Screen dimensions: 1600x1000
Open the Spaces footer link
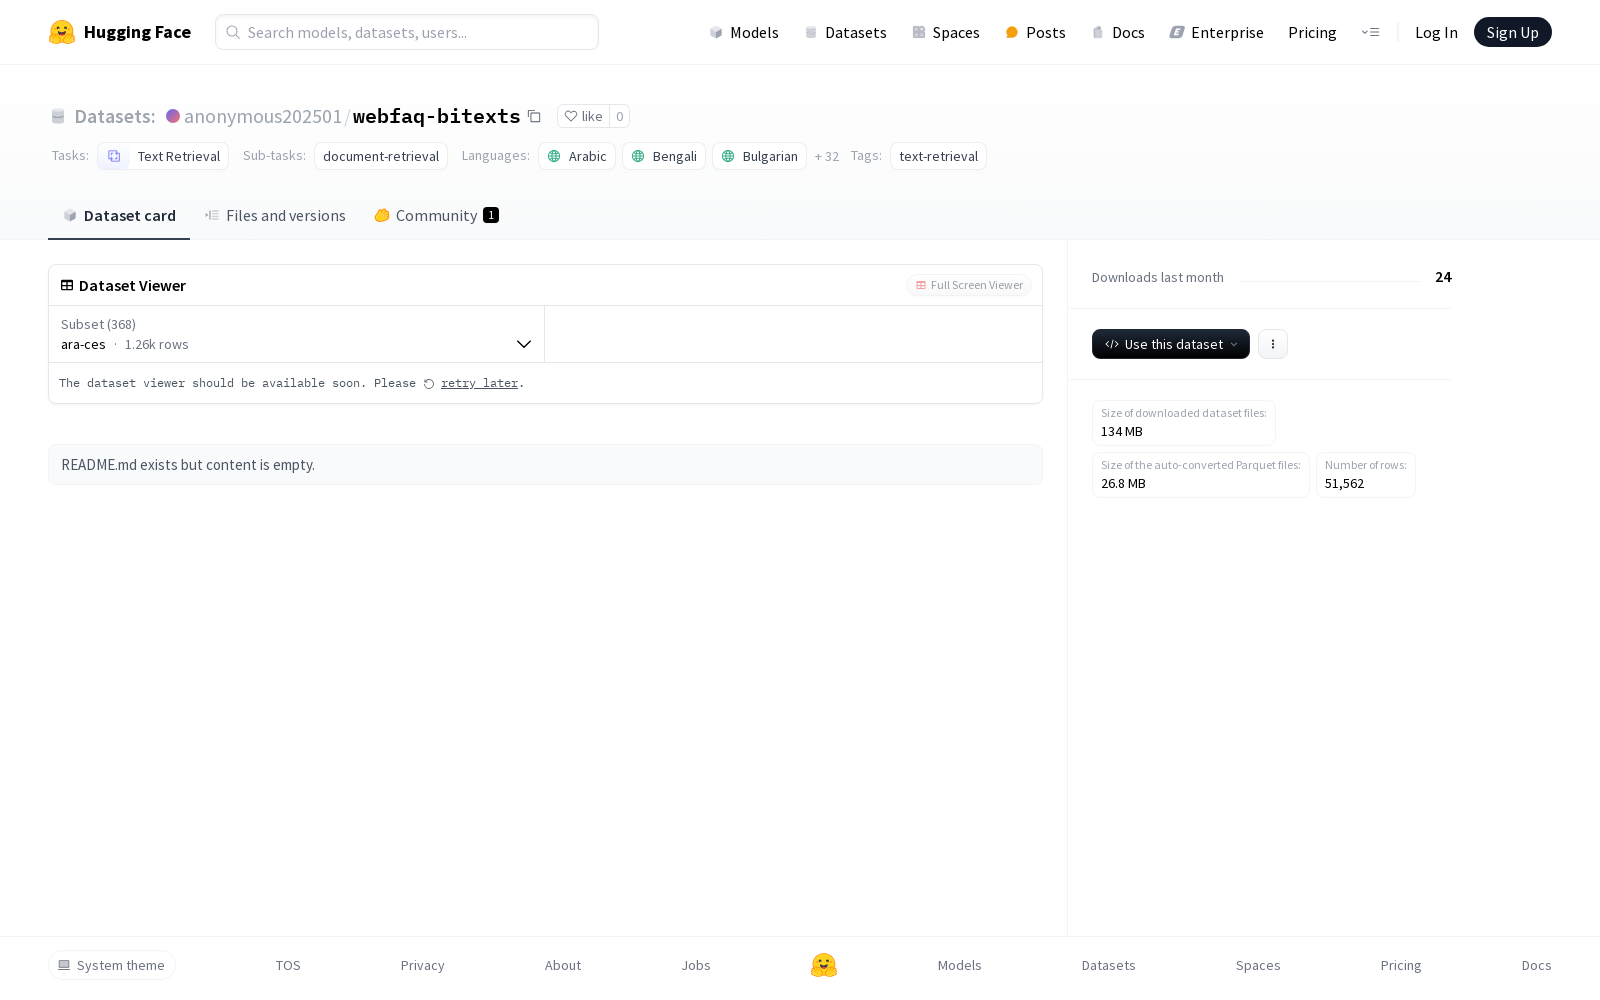(x=1258, y=965)
